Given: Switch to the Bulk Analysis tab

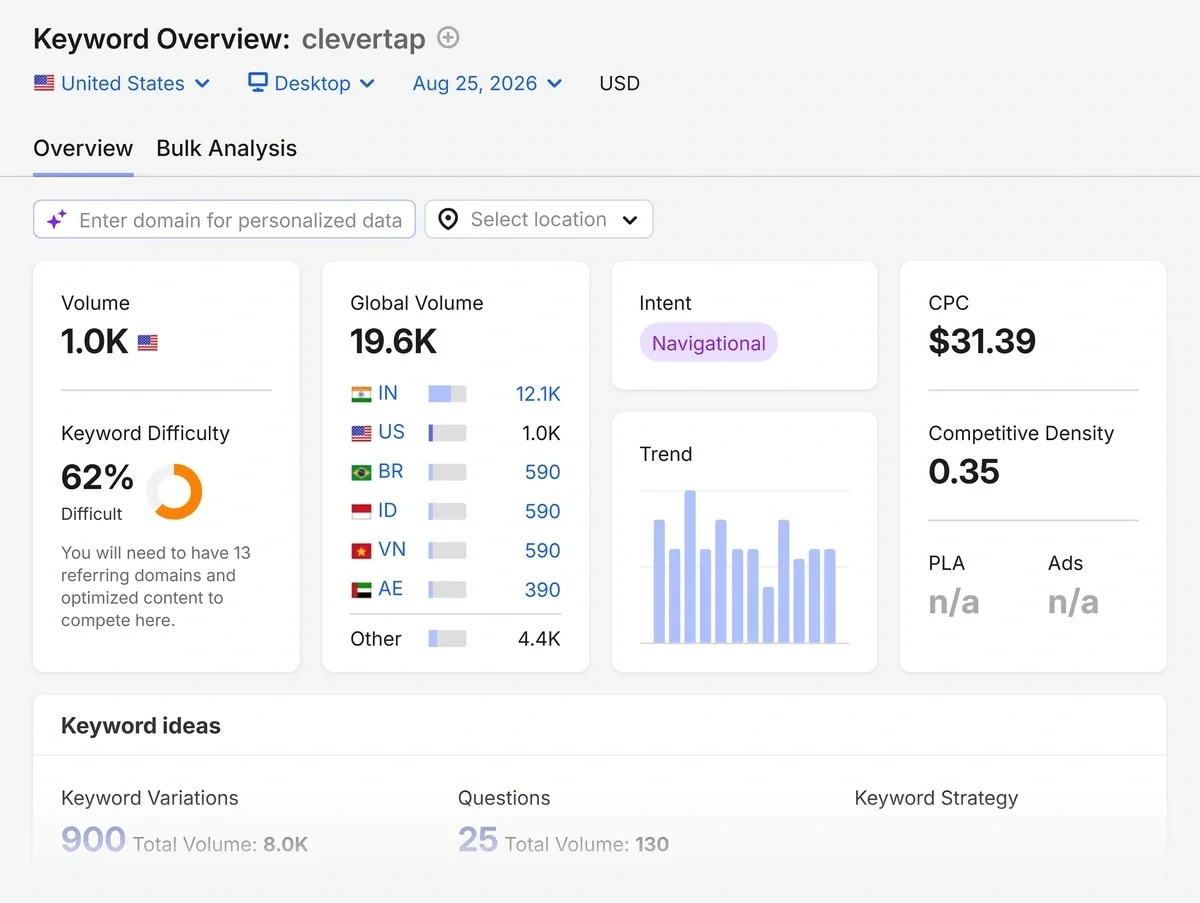Looking at the screenshot, I should pos(227,148).
